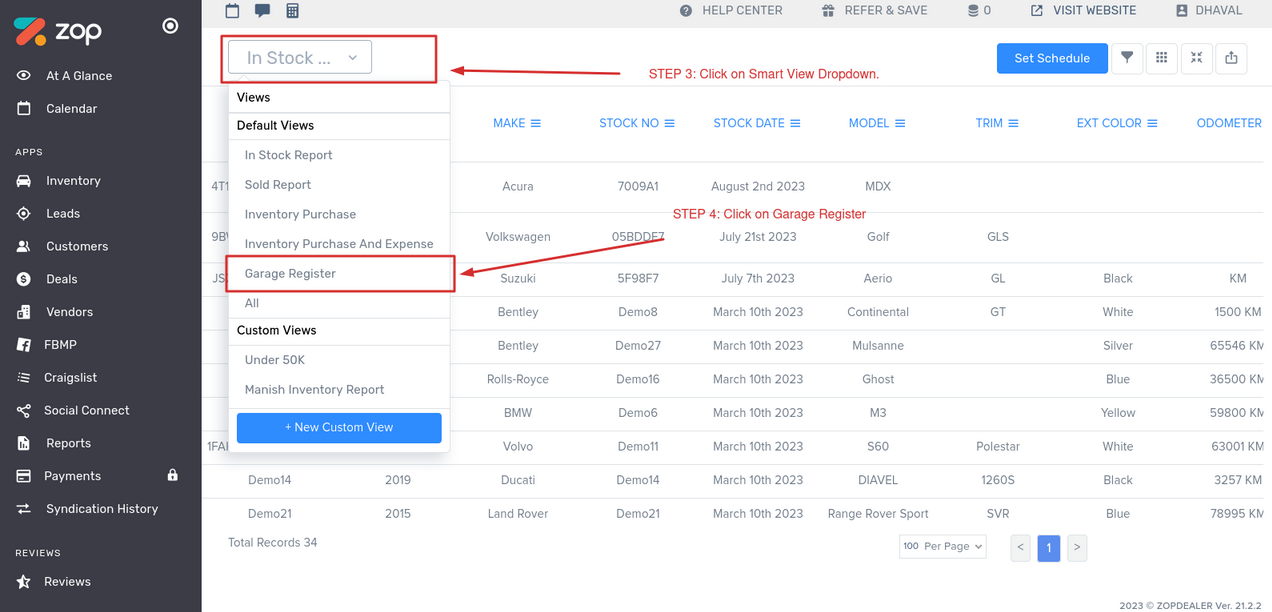Open the filter funnel icon
The width and height of the screenshot is (1272, 612).
pos(1127,58)
